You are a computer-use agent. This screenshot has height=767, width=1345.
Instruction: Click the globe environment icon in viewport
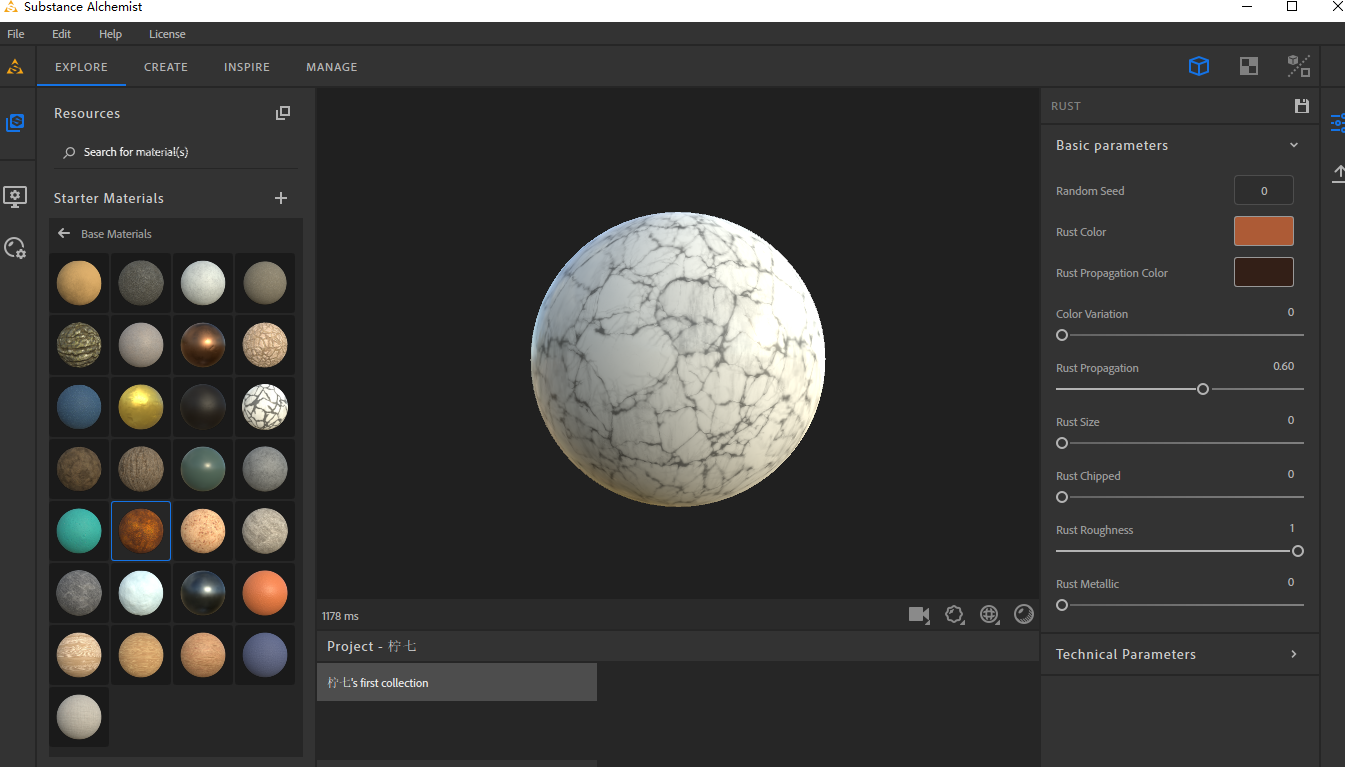coord(989,614)
